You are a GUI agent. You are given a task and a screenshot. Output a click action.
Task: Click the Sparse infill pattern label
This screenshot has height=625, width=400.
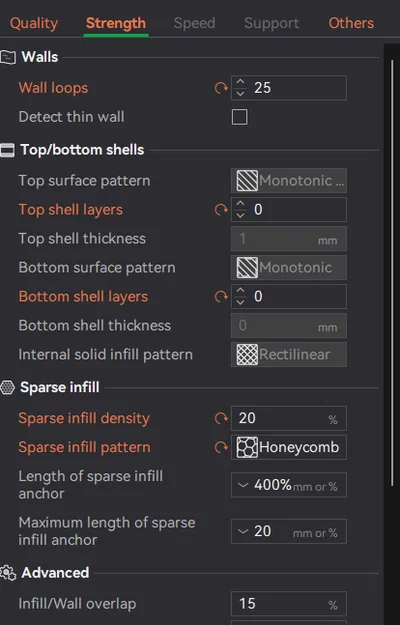point(84,447)
